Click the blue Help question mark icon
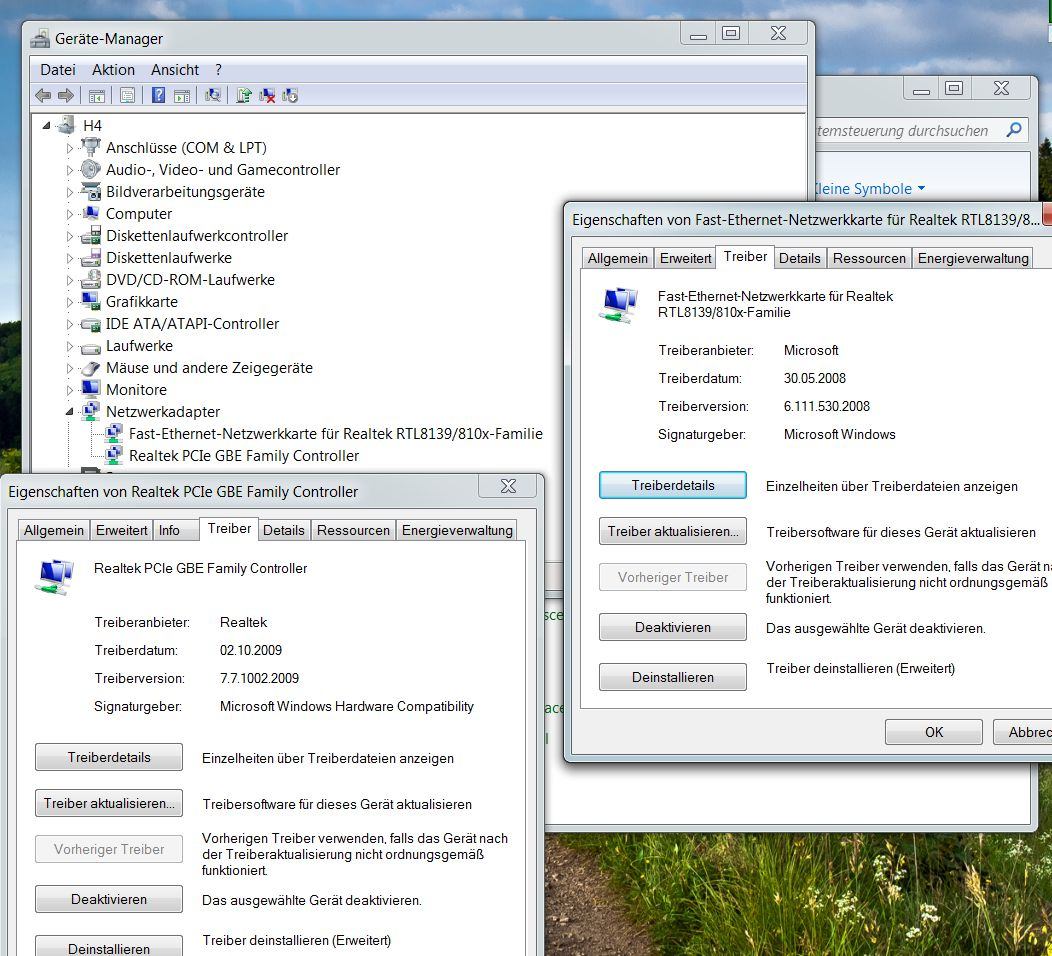The height and width of the screenshot is (956, 1052). [x=158, y=95]
